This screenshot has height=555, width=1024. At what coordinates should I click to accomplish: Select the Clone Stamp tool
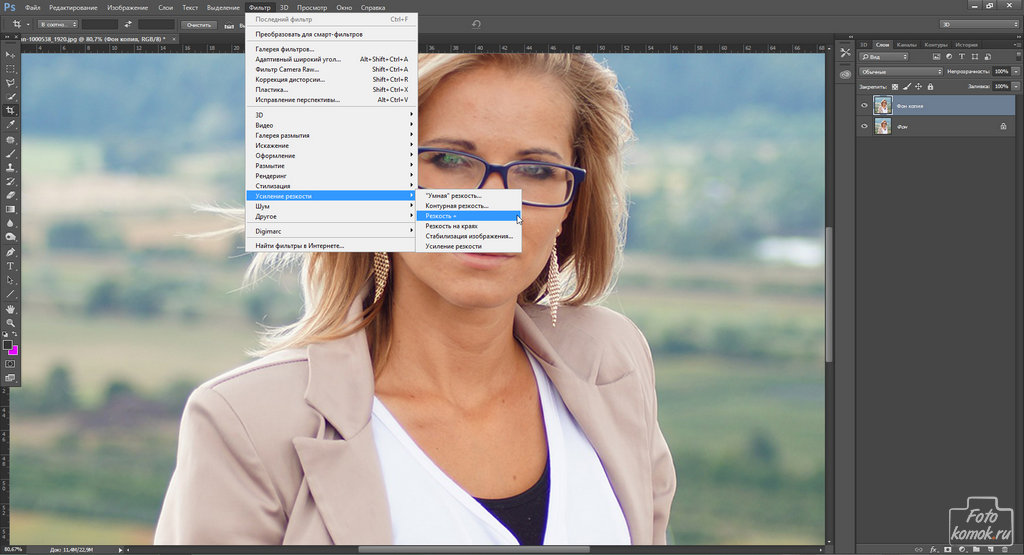[x=10, y=167]
